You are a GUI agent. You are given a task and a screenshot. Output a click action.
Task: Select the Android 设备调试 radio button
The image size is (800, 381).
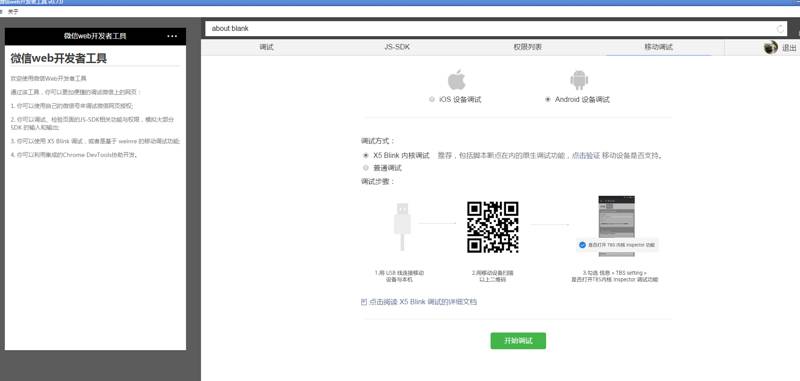pyautogui.click(x=547, y=99)
